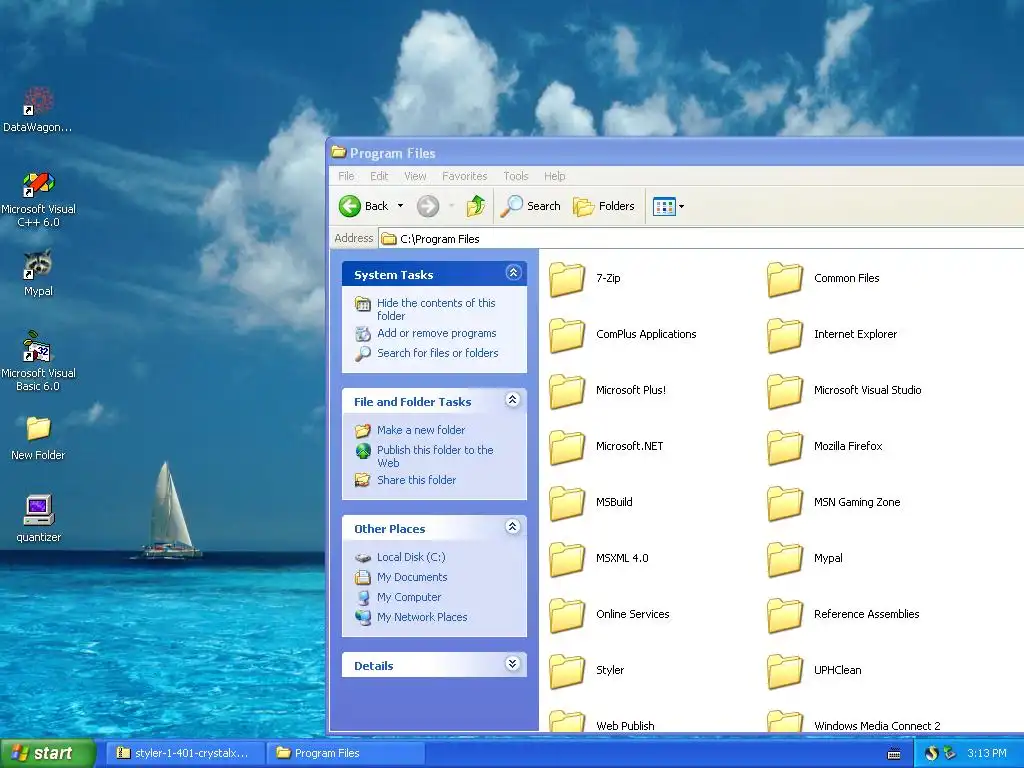Select the UPHClean folder icon
This screenshot has height=768, width=1024.
tap(785, 671)
